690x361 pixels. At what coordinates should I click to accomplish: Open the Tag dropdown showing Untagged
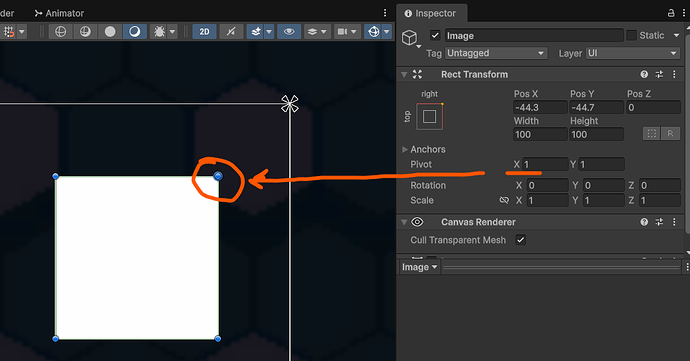pos(496,53)
